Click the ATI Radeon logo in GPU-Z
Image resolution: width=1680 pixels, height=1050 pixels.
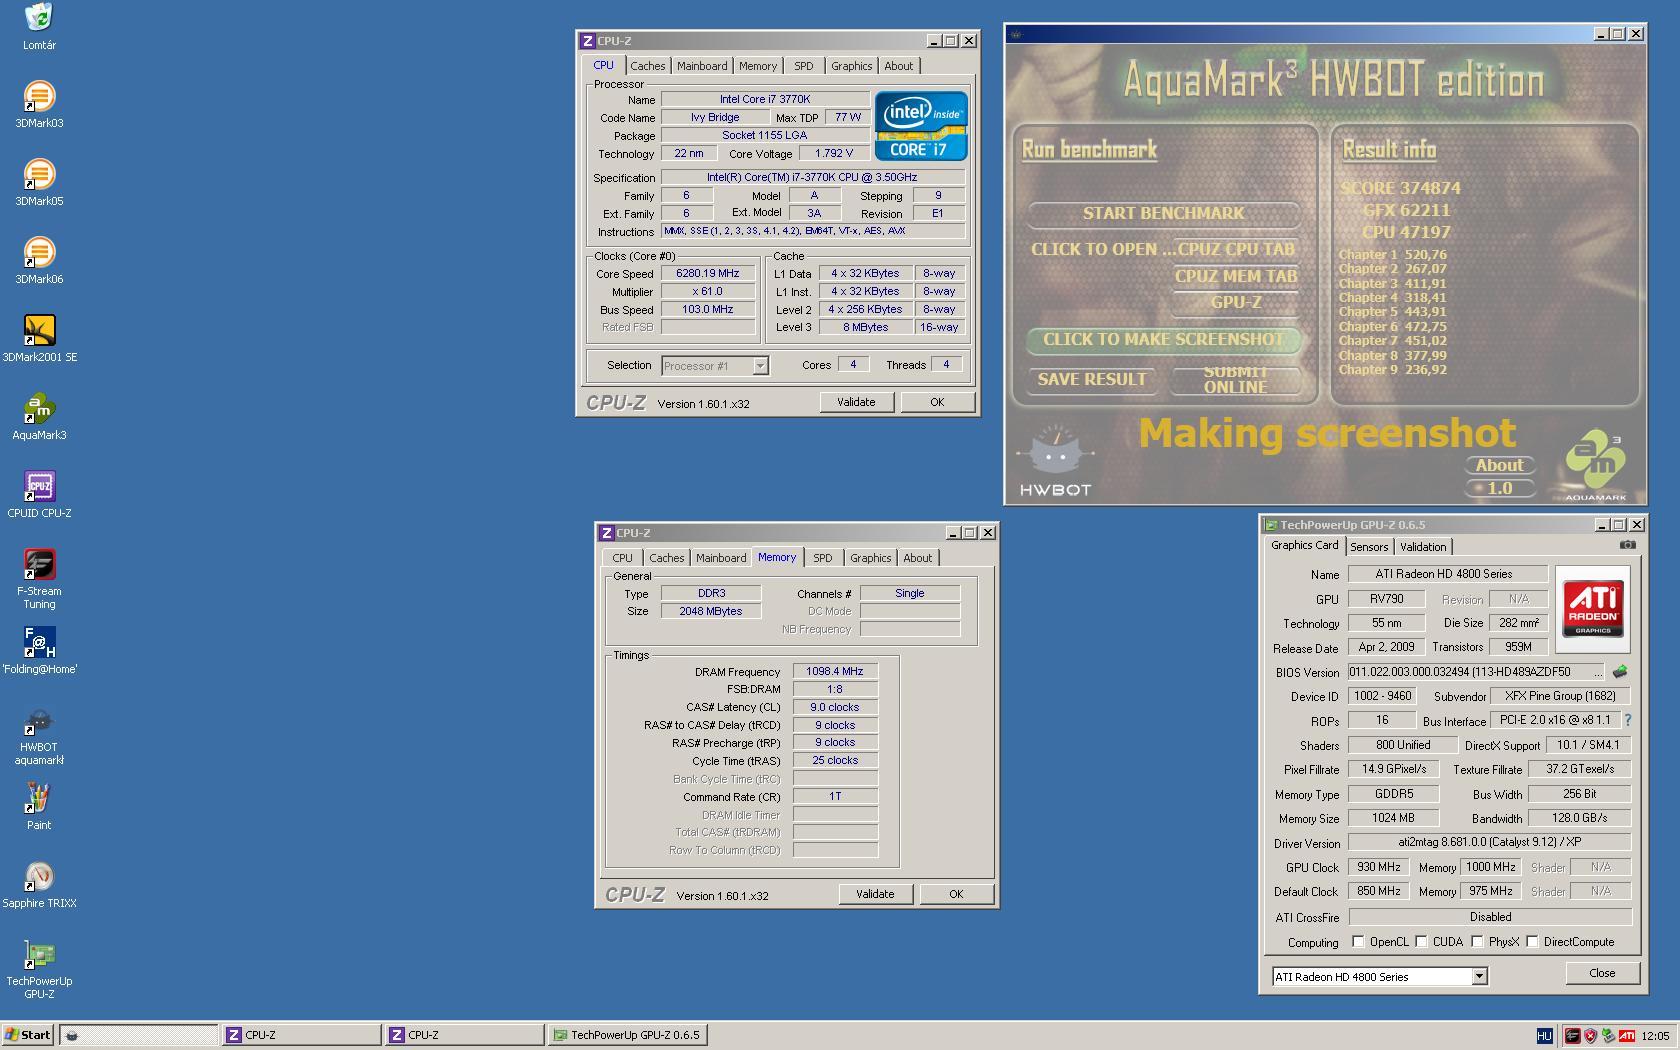pyautogui.click(x=1592, y=609)
